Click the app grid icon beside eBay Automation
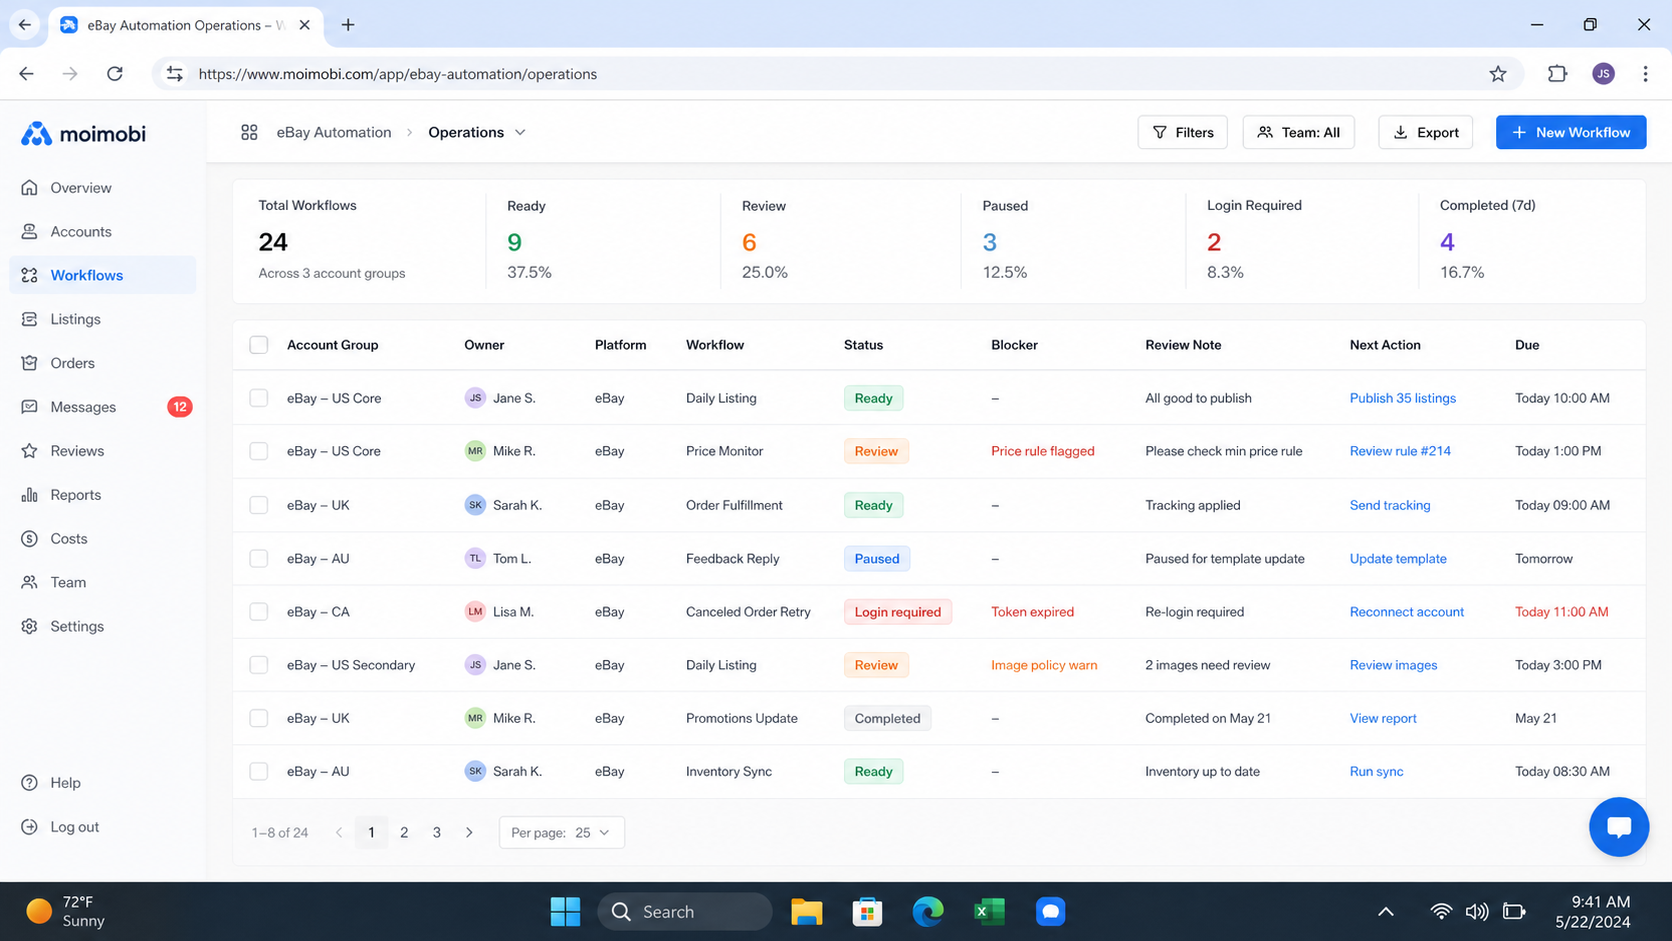Viewport: 1672px width, 941px height. point(249,132)
